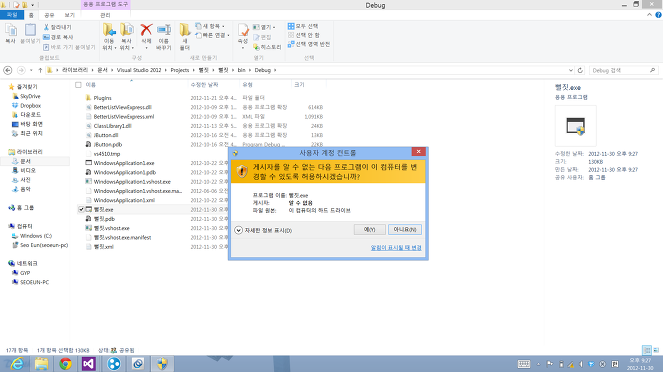Open Google Chrome in taskbar
The image size is (663, 372).
click(x=65, y=364)
